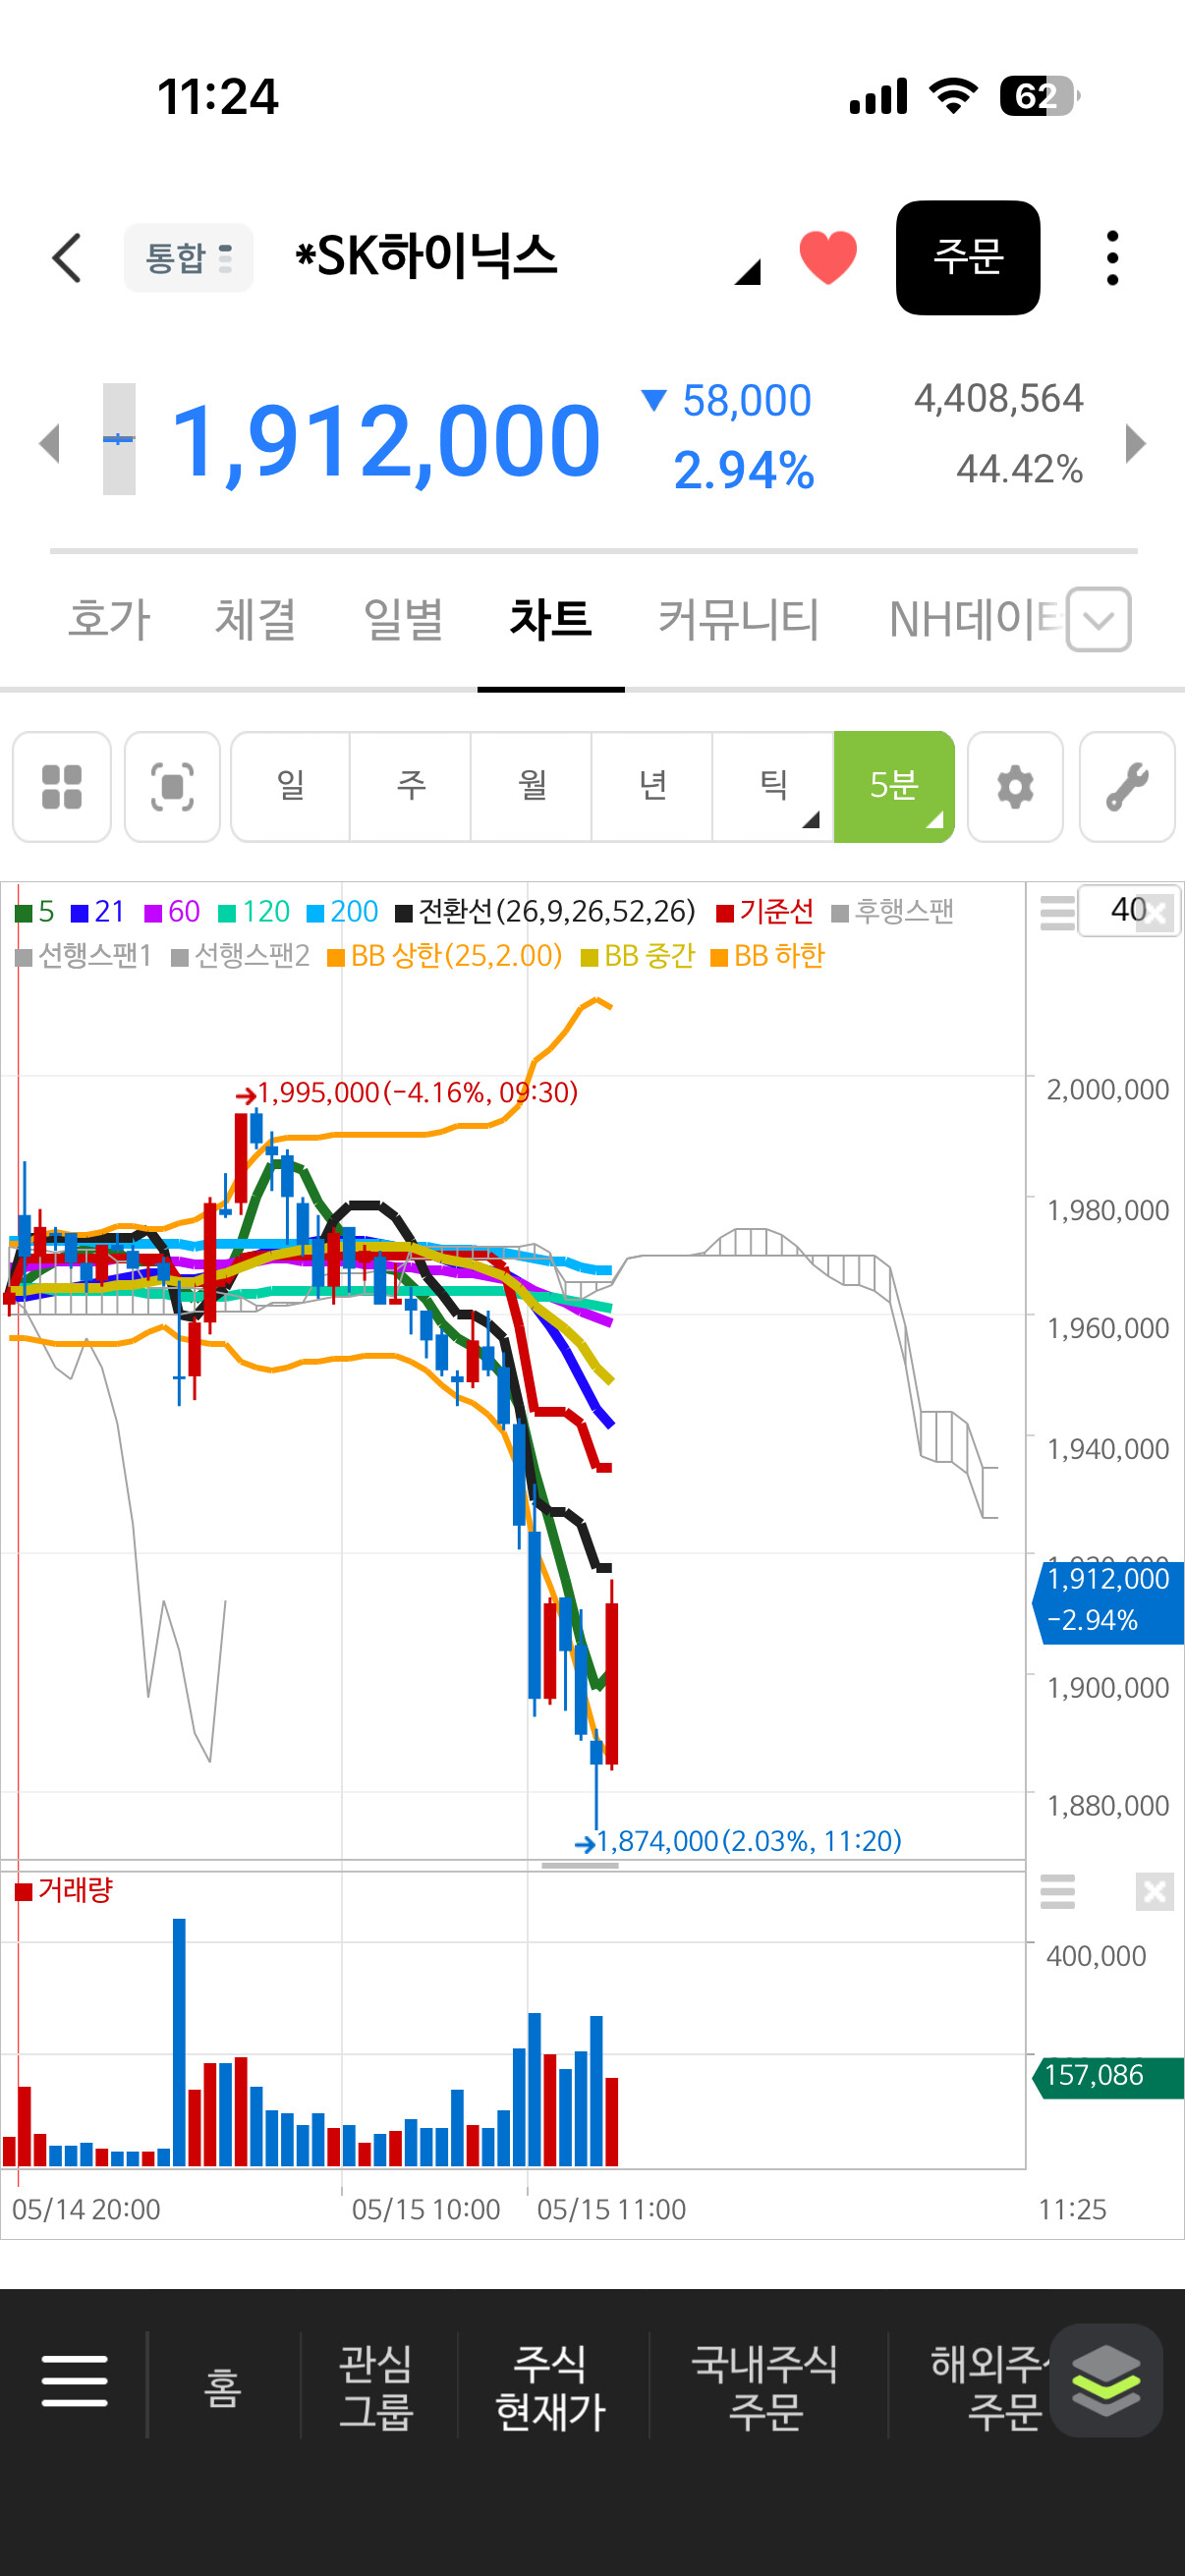
Task: Open the three-dot more options menu
Action: (x=1112, y=258)
